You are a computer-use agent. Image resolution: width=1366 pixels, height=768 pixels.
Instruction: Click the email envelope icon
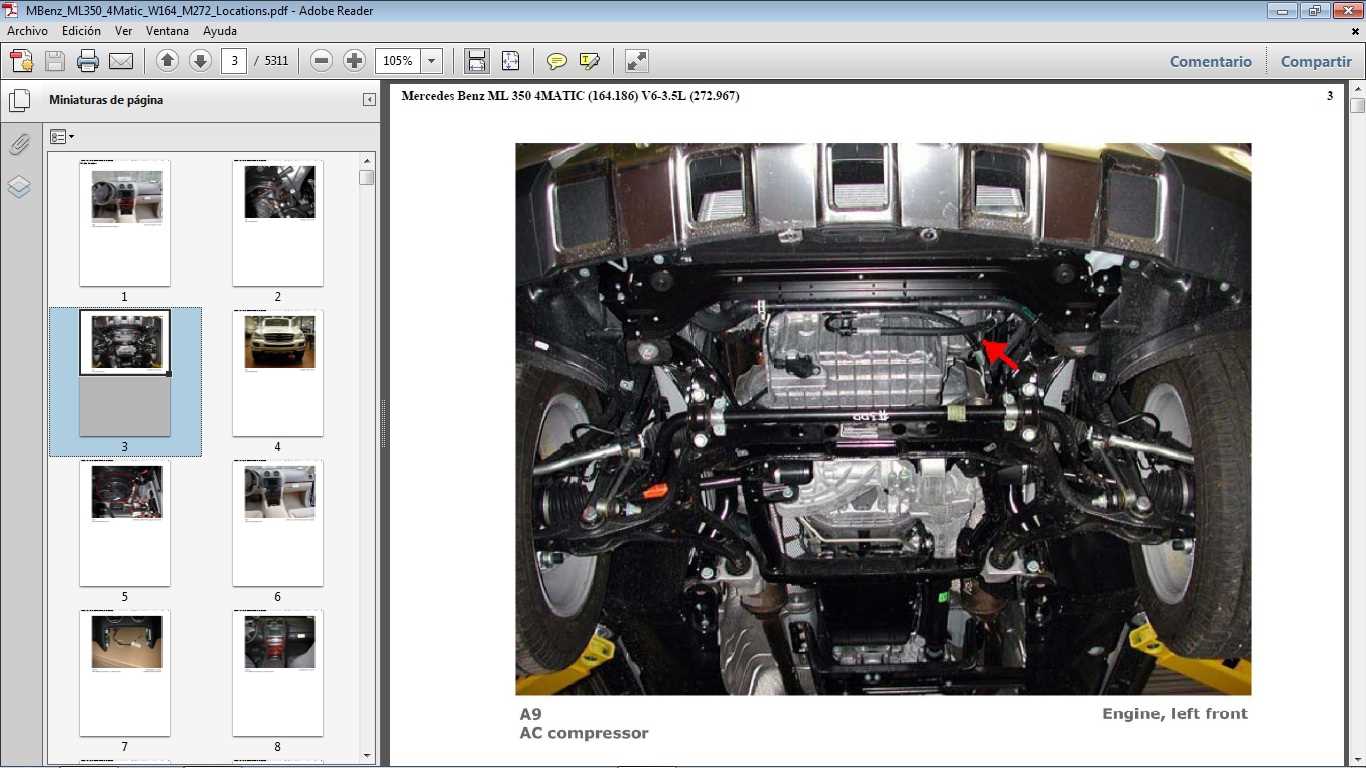[121, 61]
